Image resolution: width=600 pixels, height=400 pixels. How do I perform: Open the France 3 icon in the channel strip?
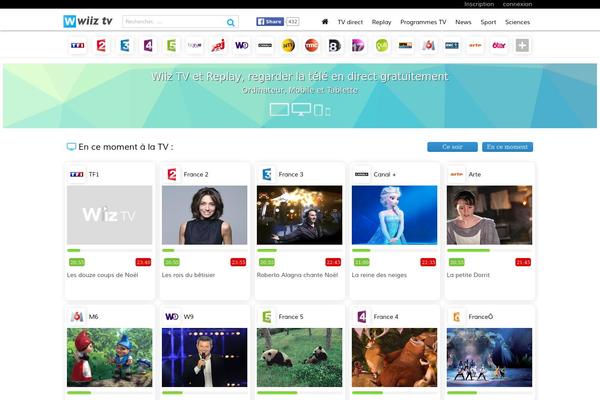tap(125, 46)
